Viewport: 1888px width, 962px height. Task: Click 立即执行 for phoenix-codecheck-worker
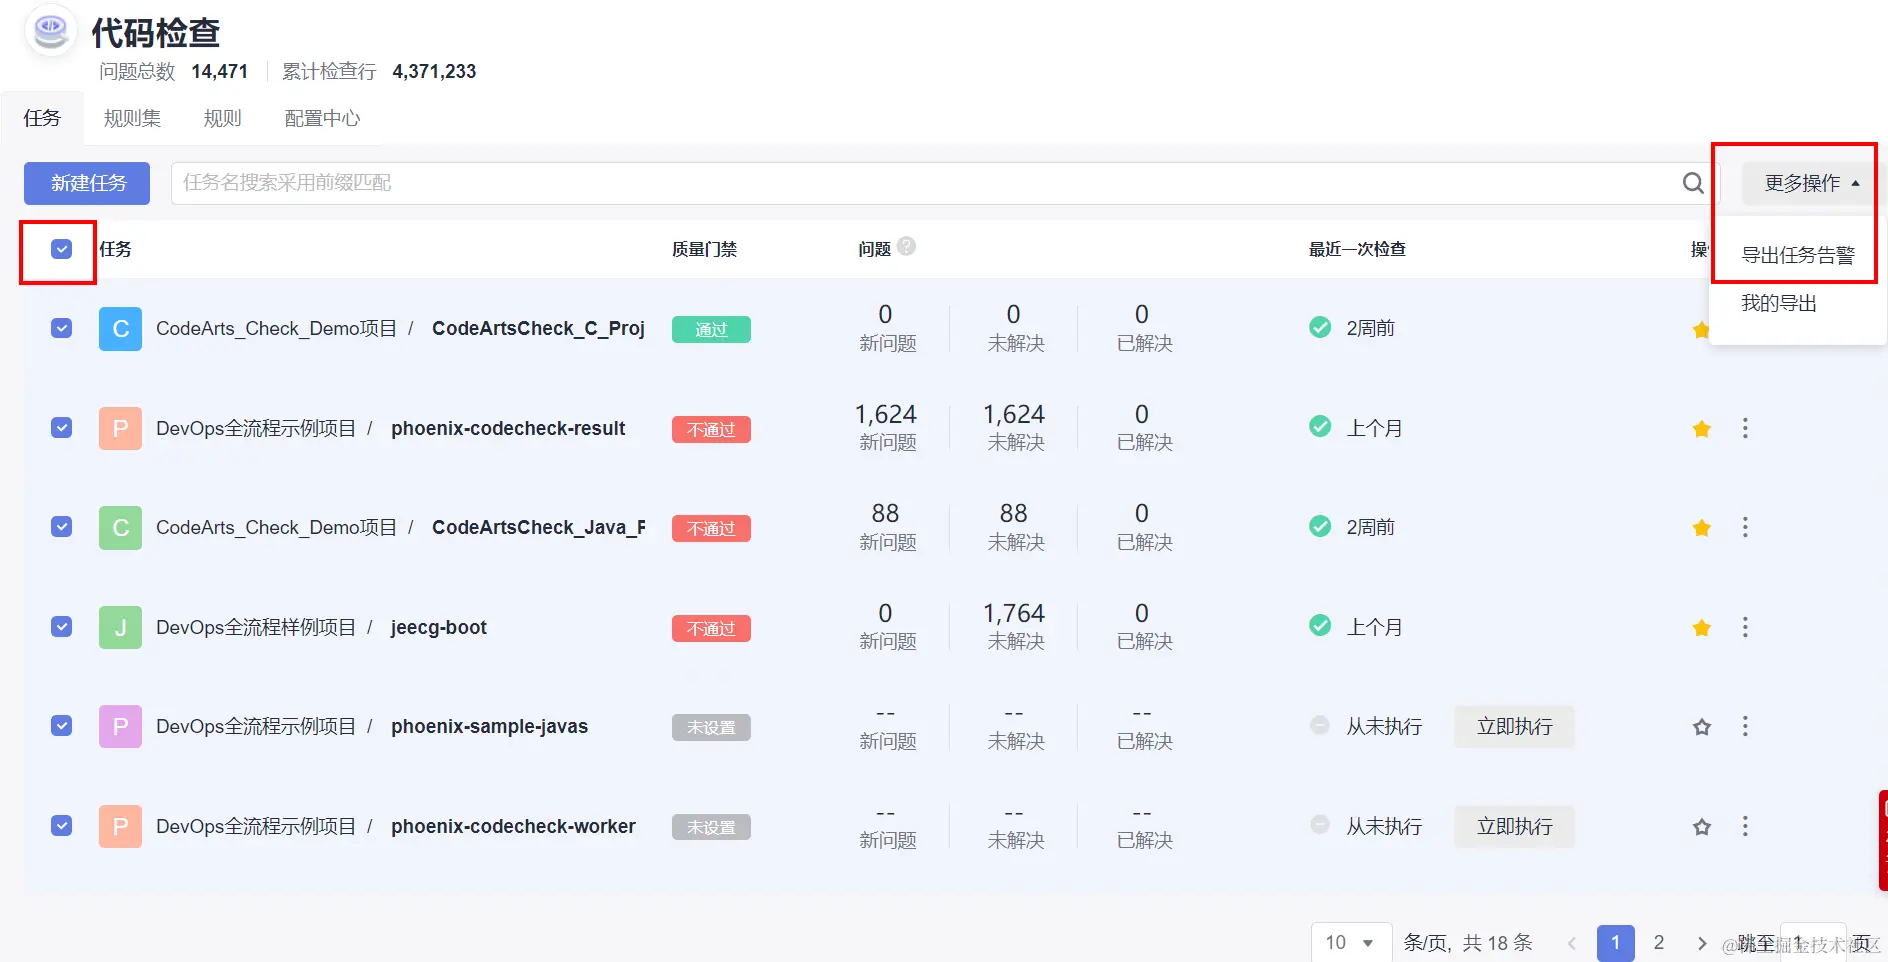[1514, 827]
